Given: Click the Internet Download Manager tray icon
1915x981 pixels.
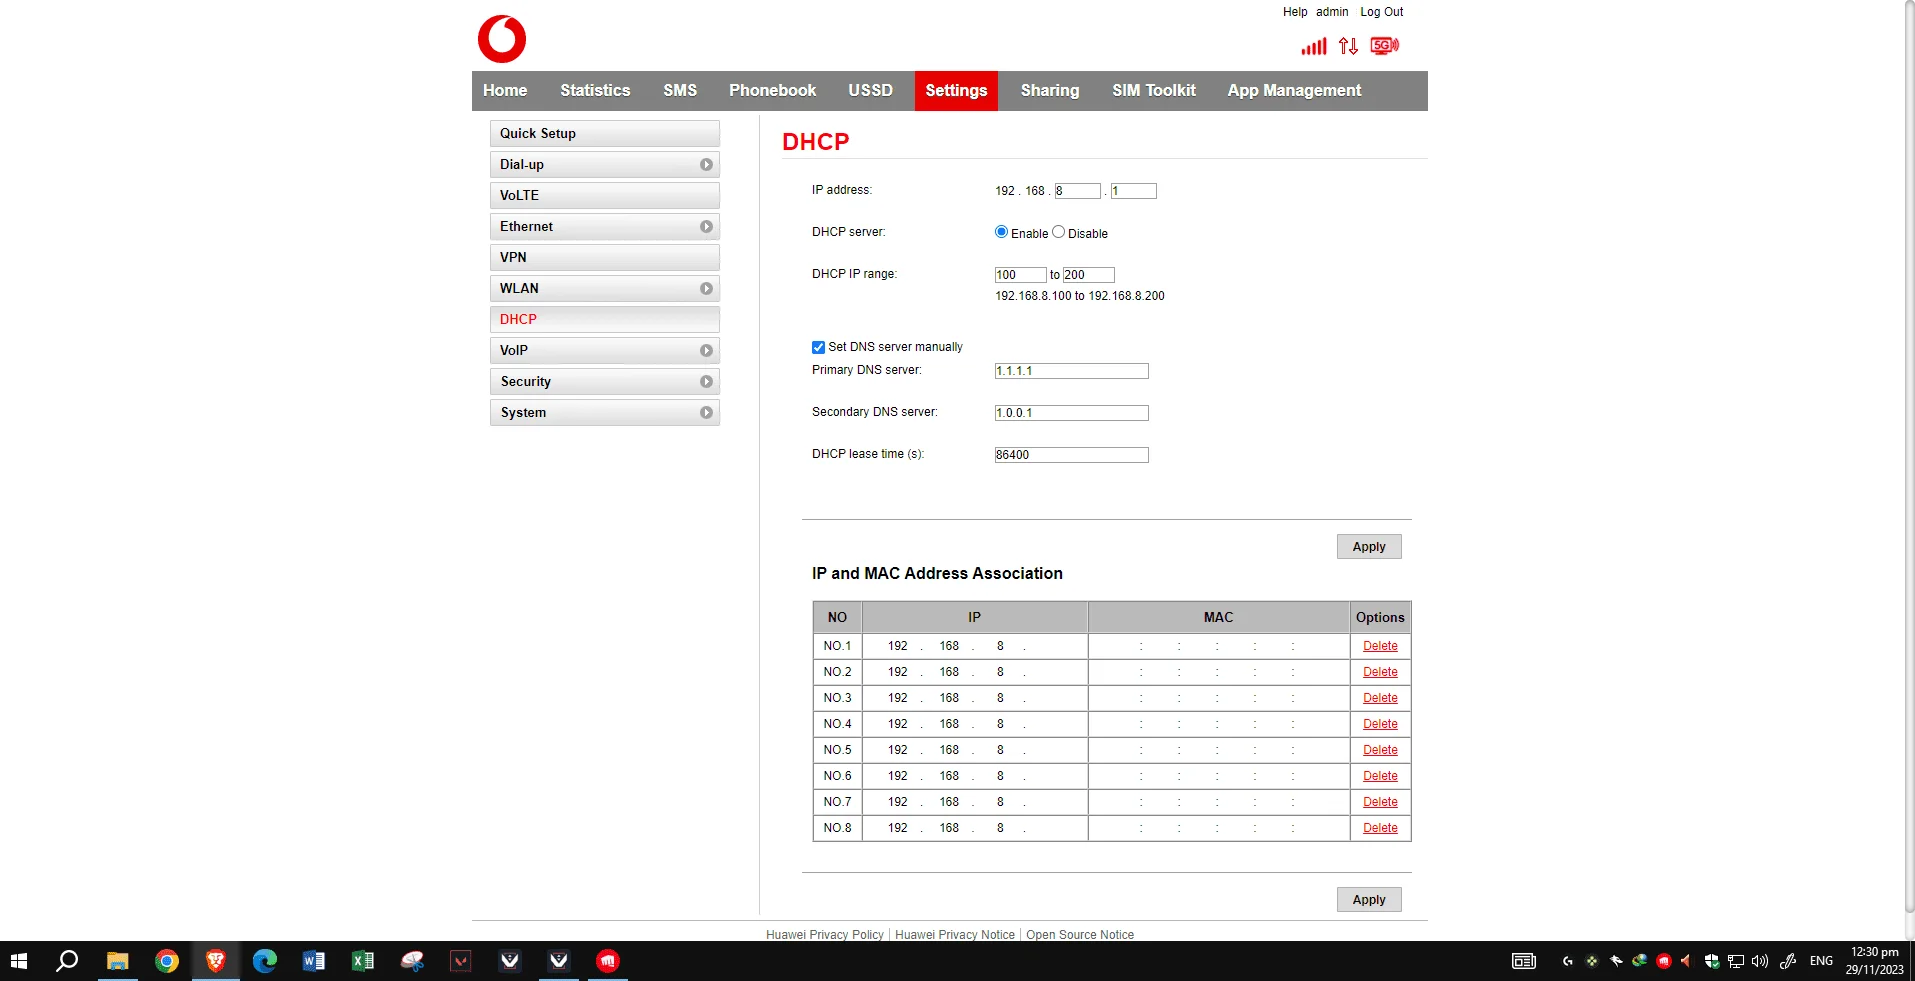Looking at the screenshot, I should point(1639,961).
